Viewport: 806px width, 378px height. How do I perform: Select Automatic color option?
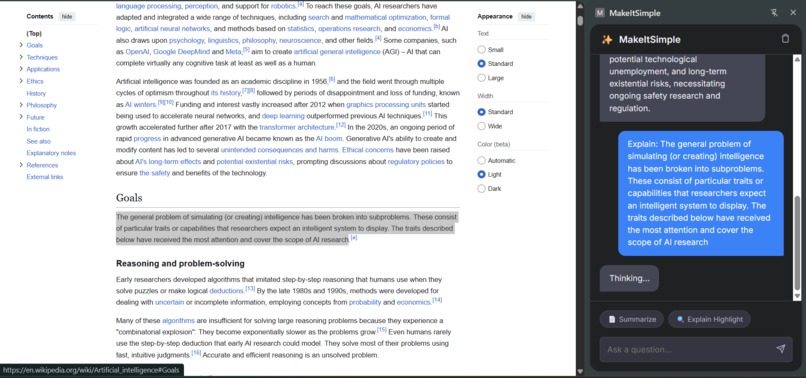[x=482, y=161]
